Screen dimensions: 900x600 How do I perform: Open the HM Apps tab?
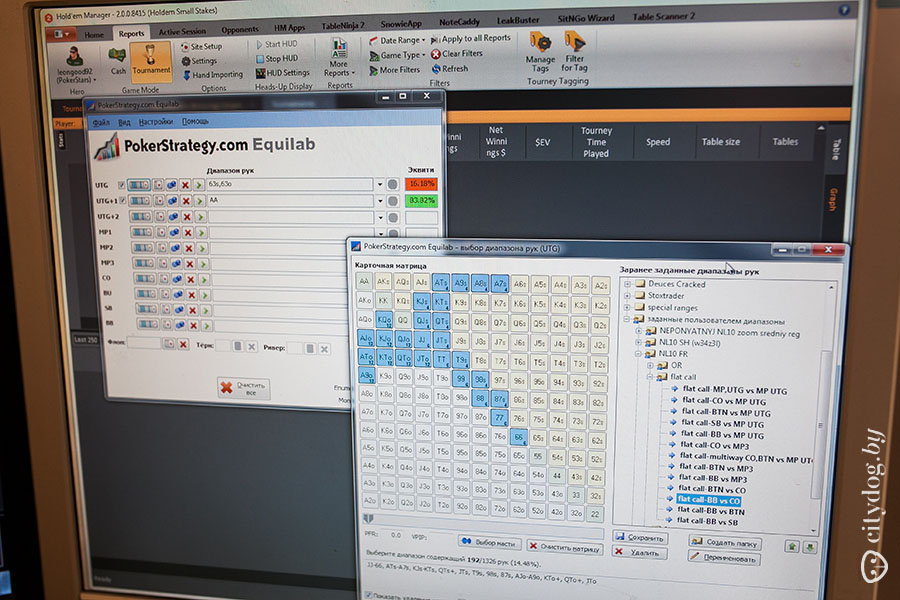pyautogui.click(x=289, y=28)
